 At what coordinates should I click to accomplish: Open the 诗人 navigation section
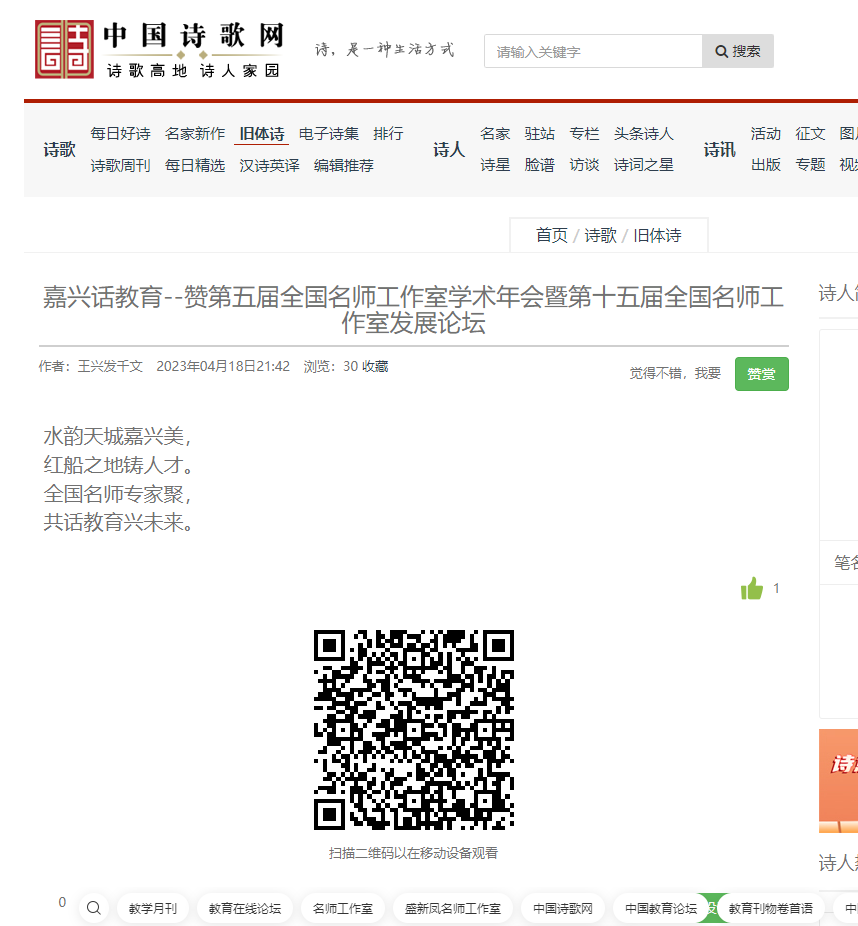click(x=448, y=148)
